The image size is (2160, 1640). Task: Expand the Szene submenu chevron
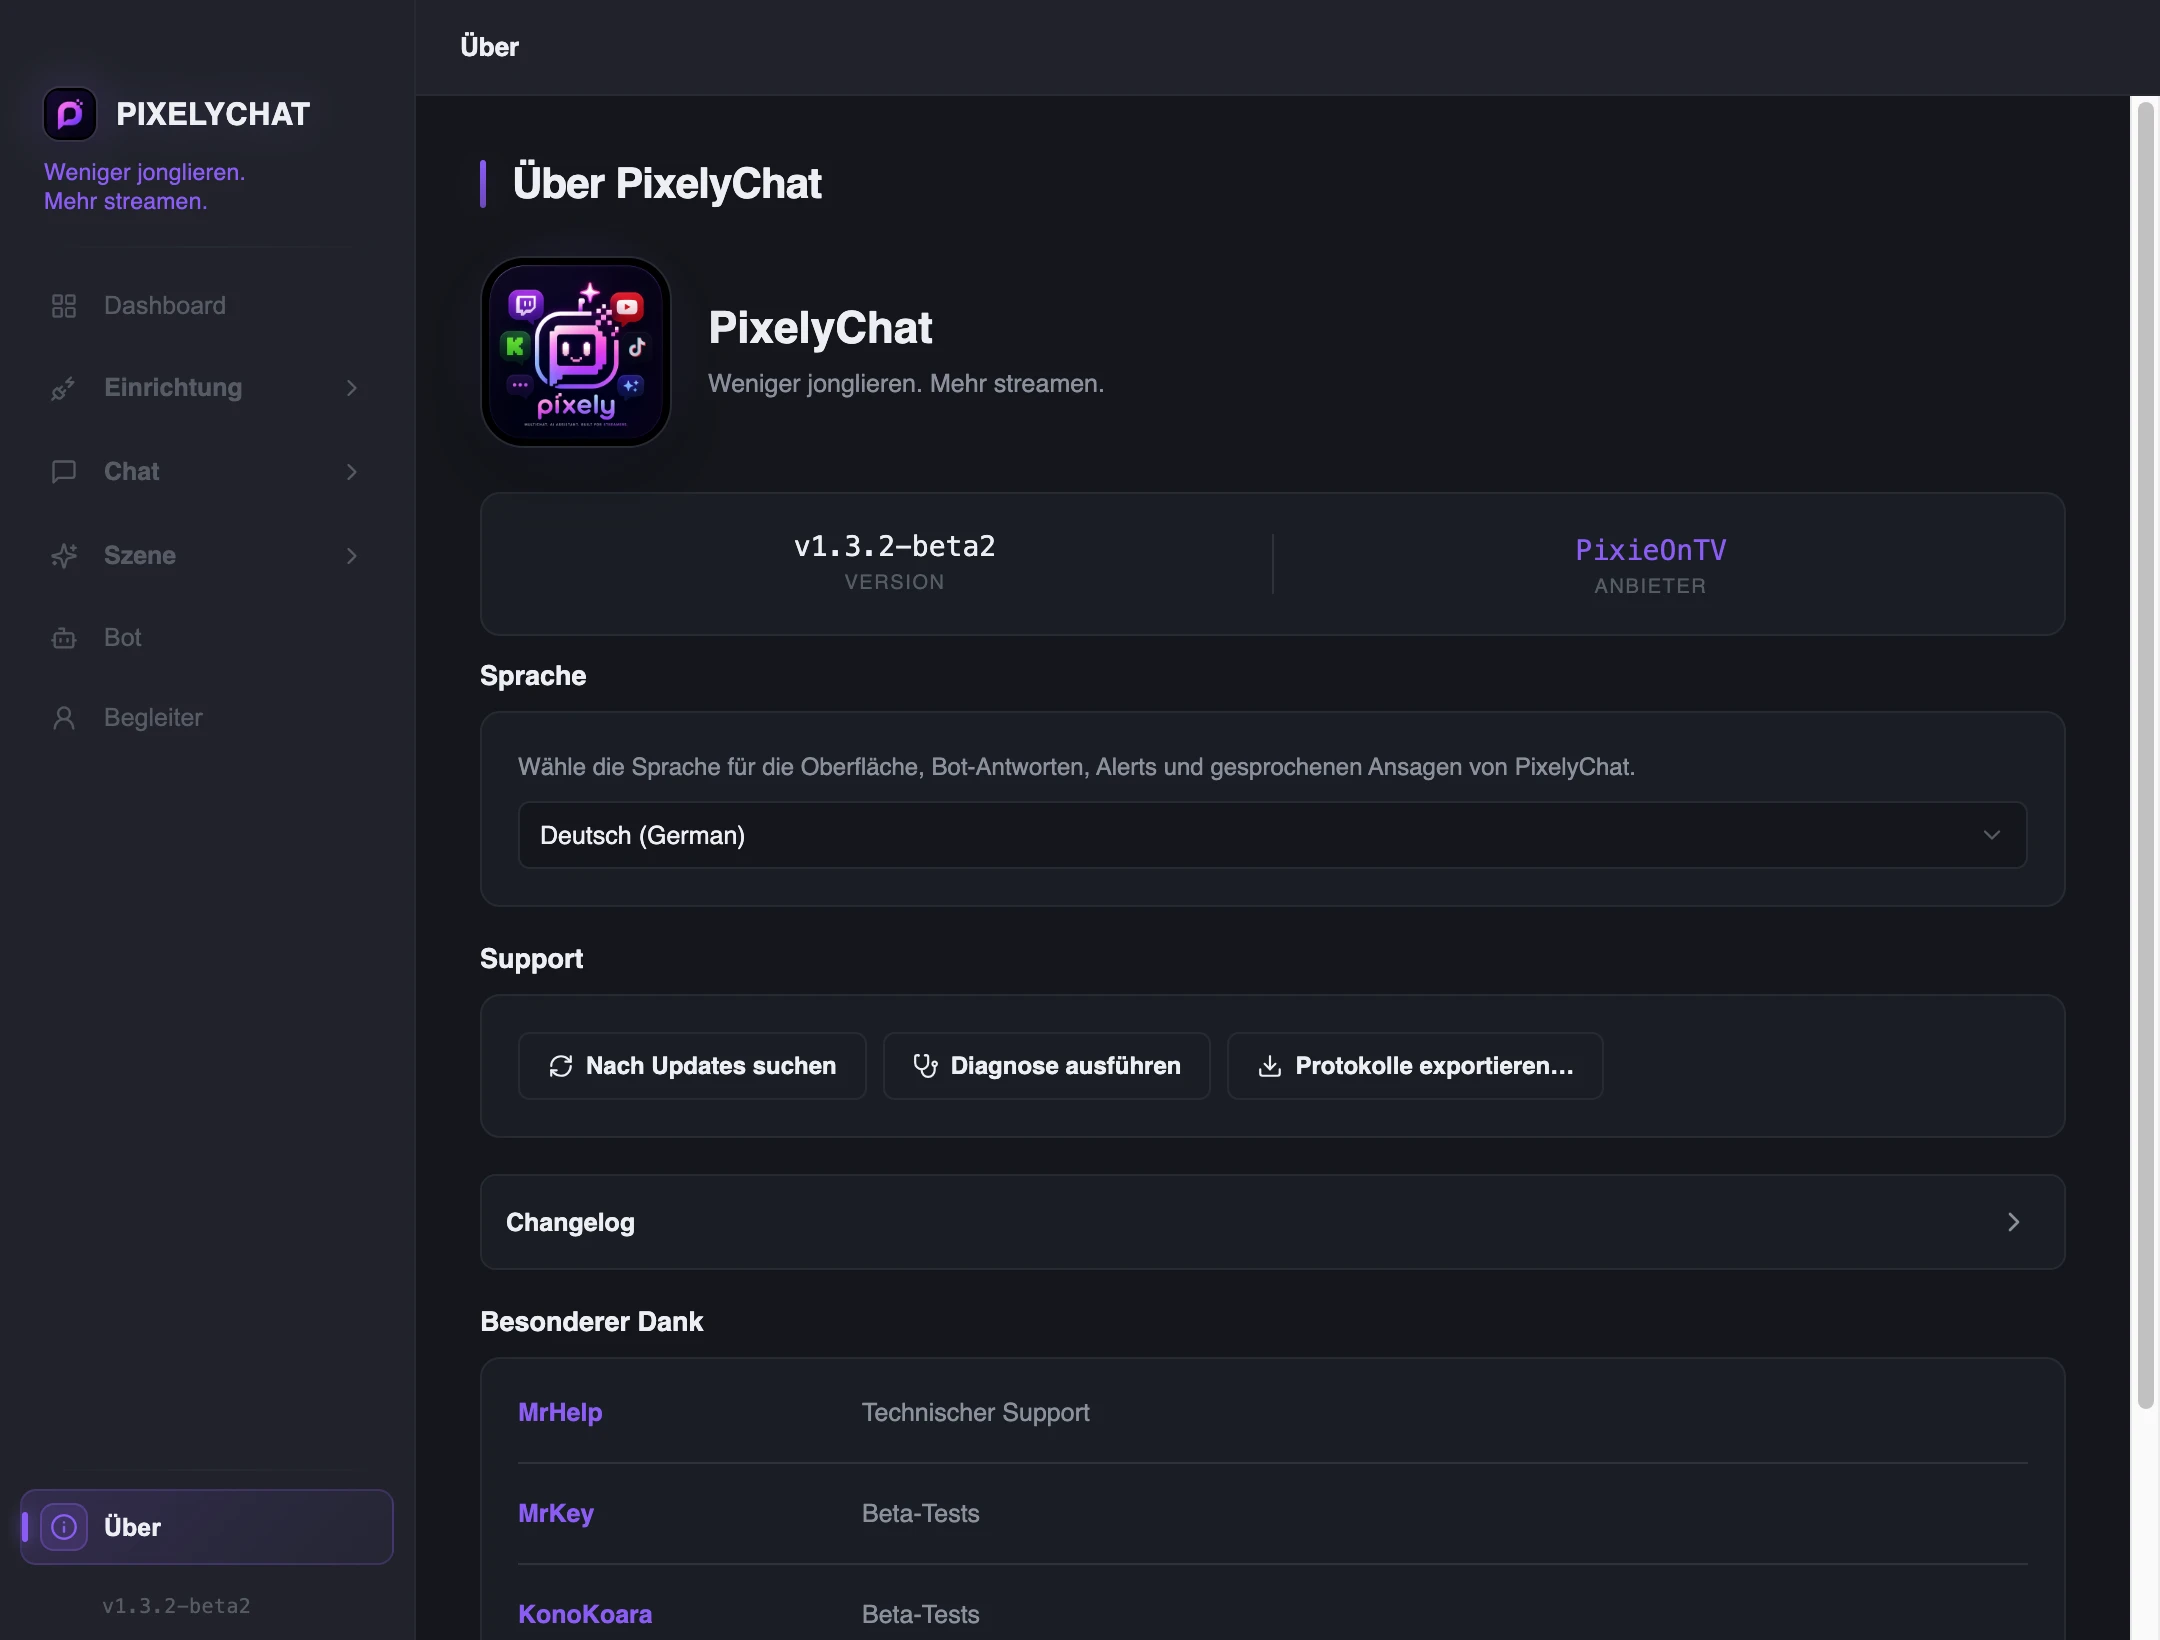352,556
